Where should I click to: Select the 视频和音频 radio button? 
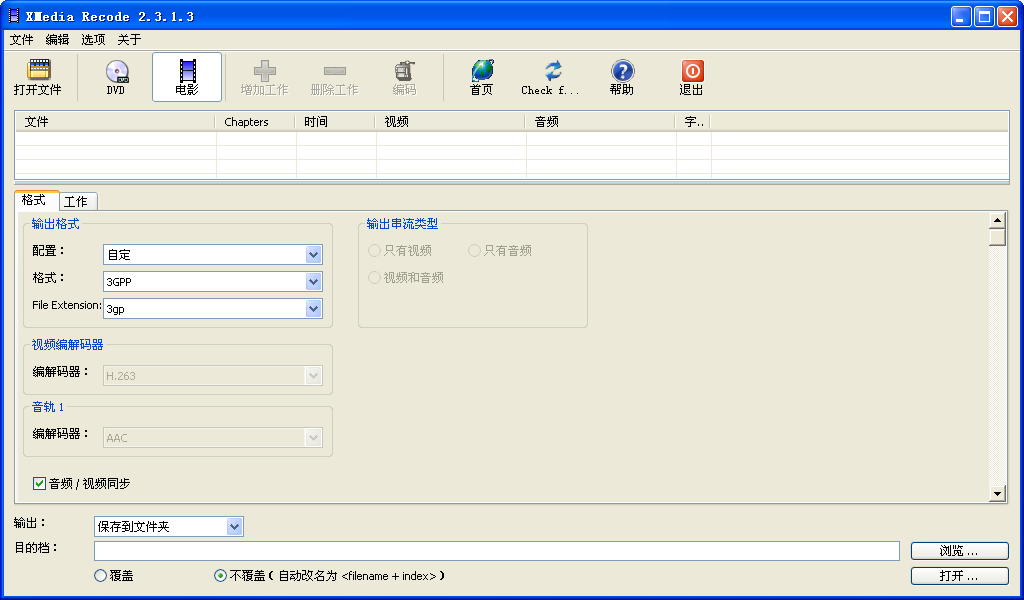374,277
